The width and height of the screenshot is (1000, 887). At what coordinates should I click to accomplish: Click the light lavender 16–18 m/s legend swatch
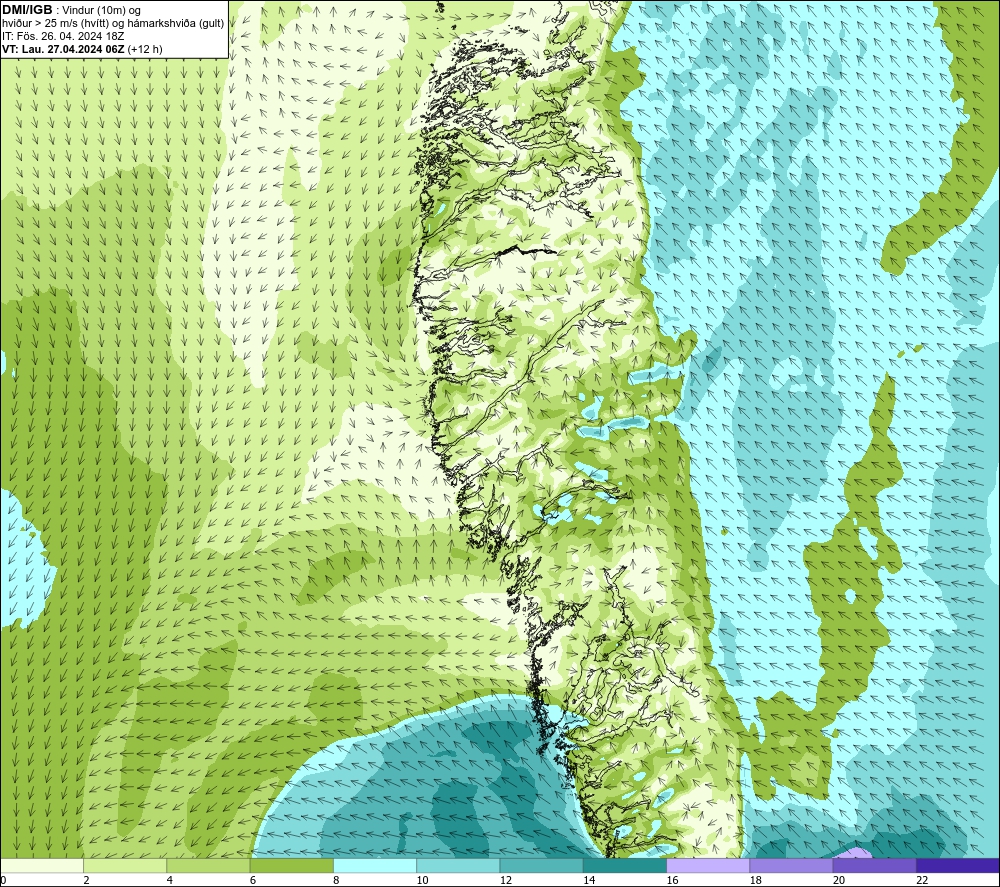click(x=708, y=865)
